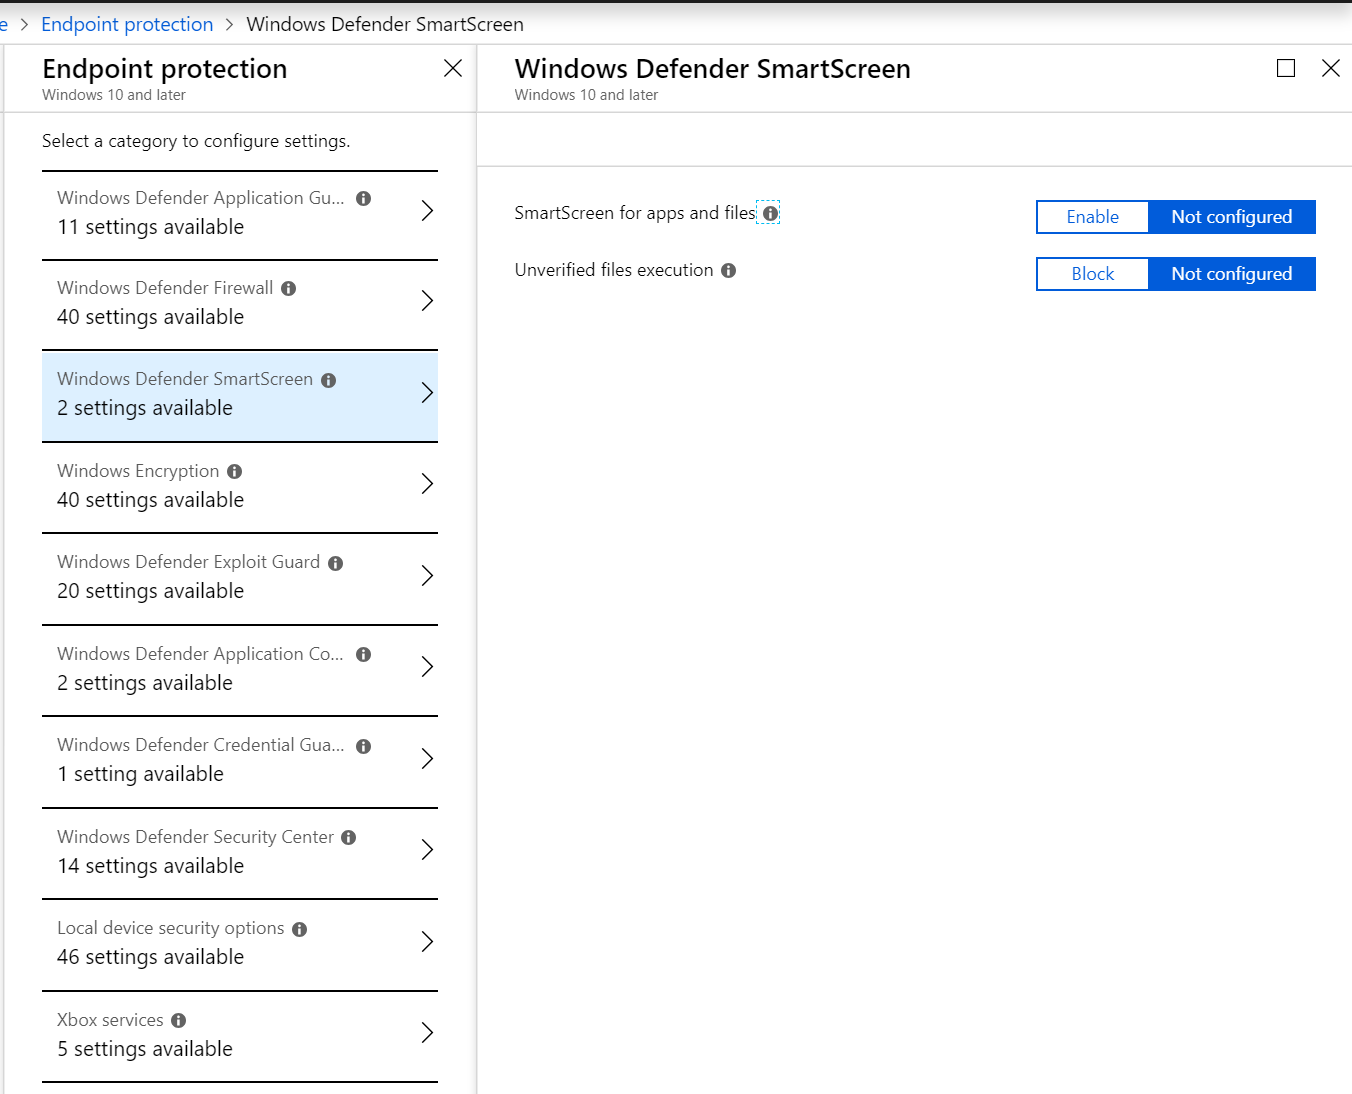Close the Endpoint protection blade
The height and width of the screenshot is (1094, 1352).
pyautogui.click(x=453, y=68)
